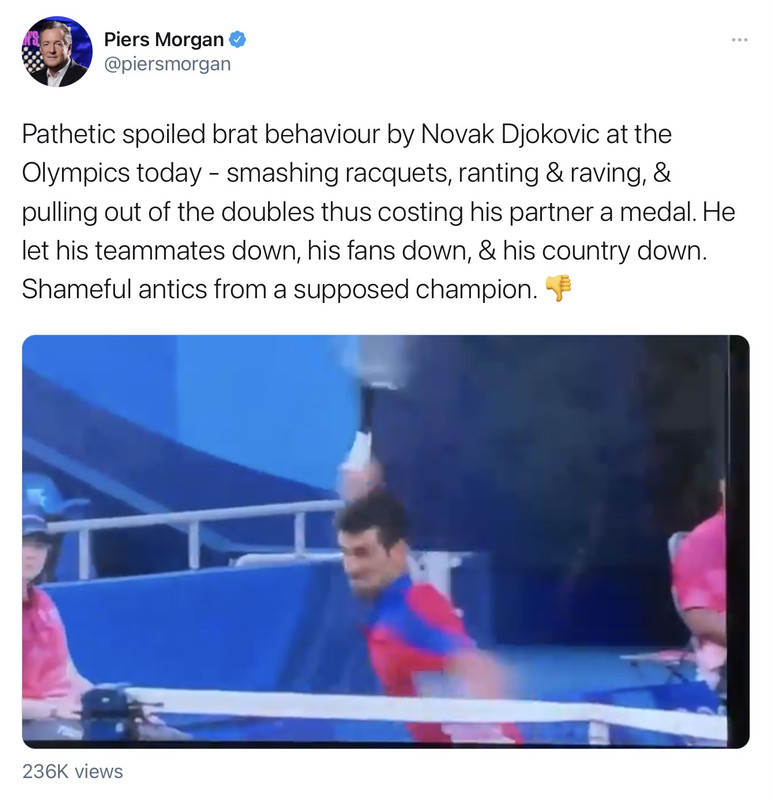This screenshot has height=800, width=773.
Task: Click the word "Olympics" in the tweet
Action: (76, 173)
